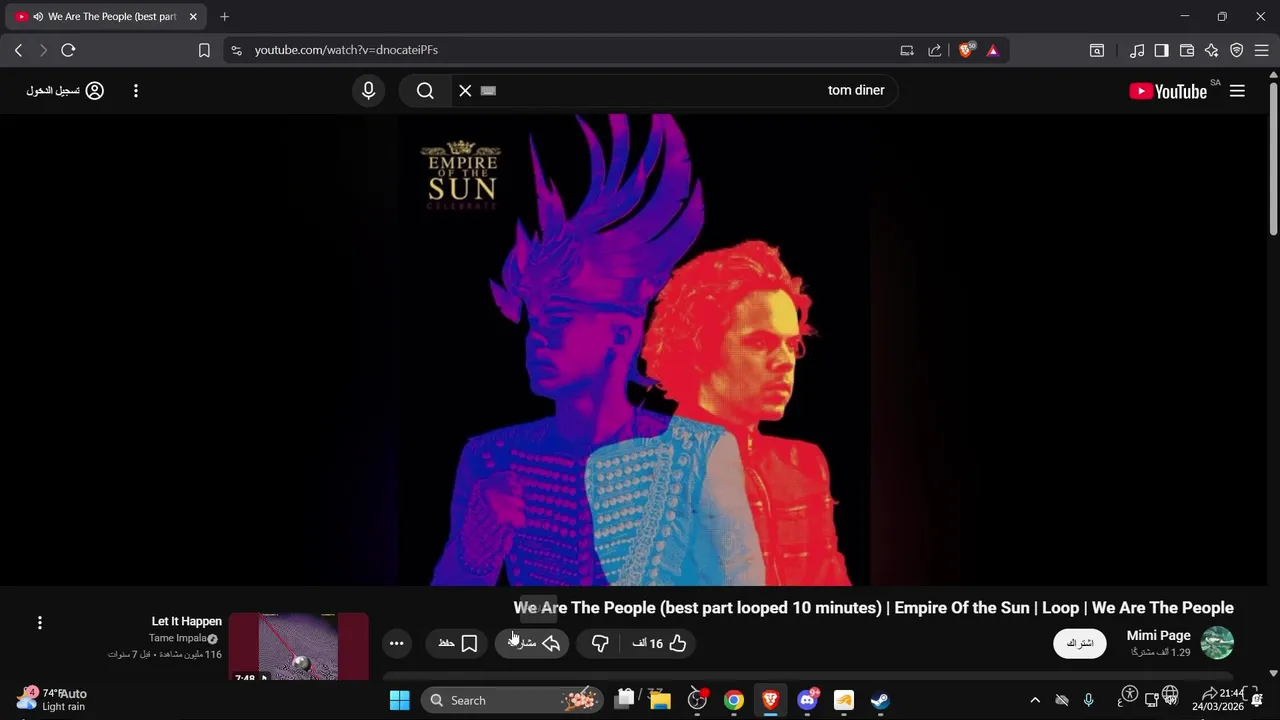1280x720 pixels.
Task: Open Google Chrome from taskbar
Action: tap(734, 700)
